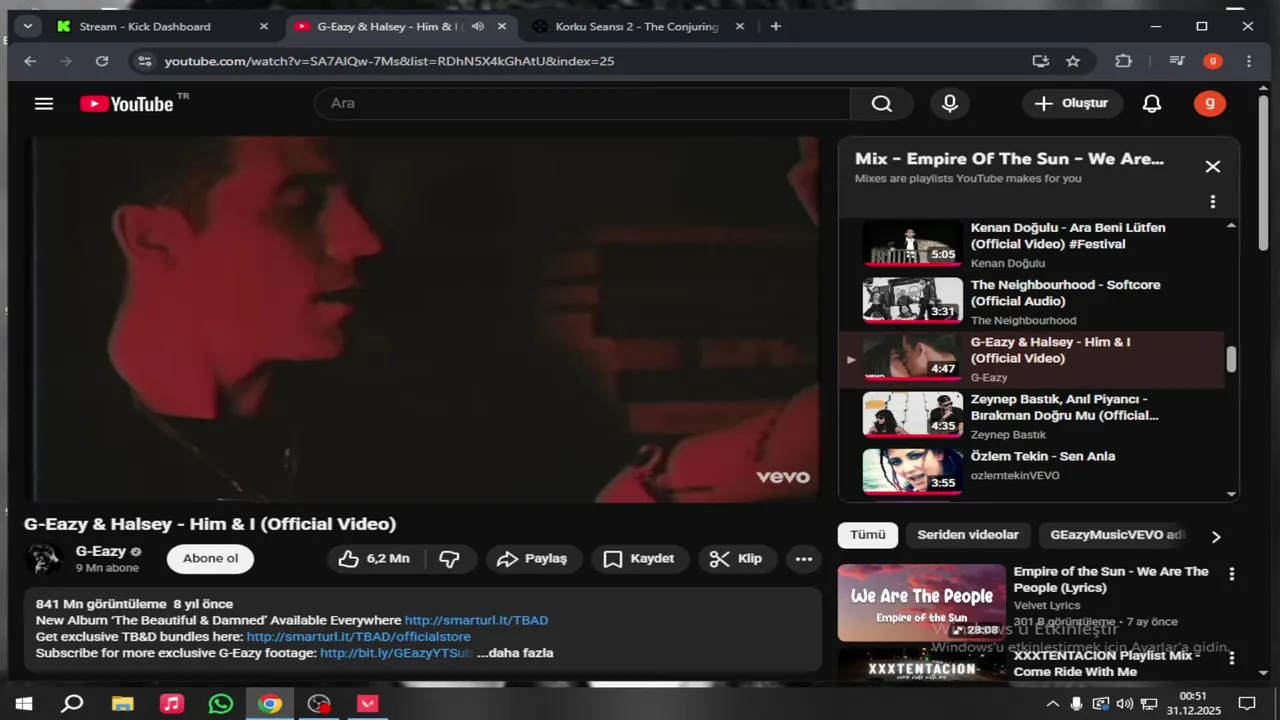Click the Paylaş share button

(533, 559)
